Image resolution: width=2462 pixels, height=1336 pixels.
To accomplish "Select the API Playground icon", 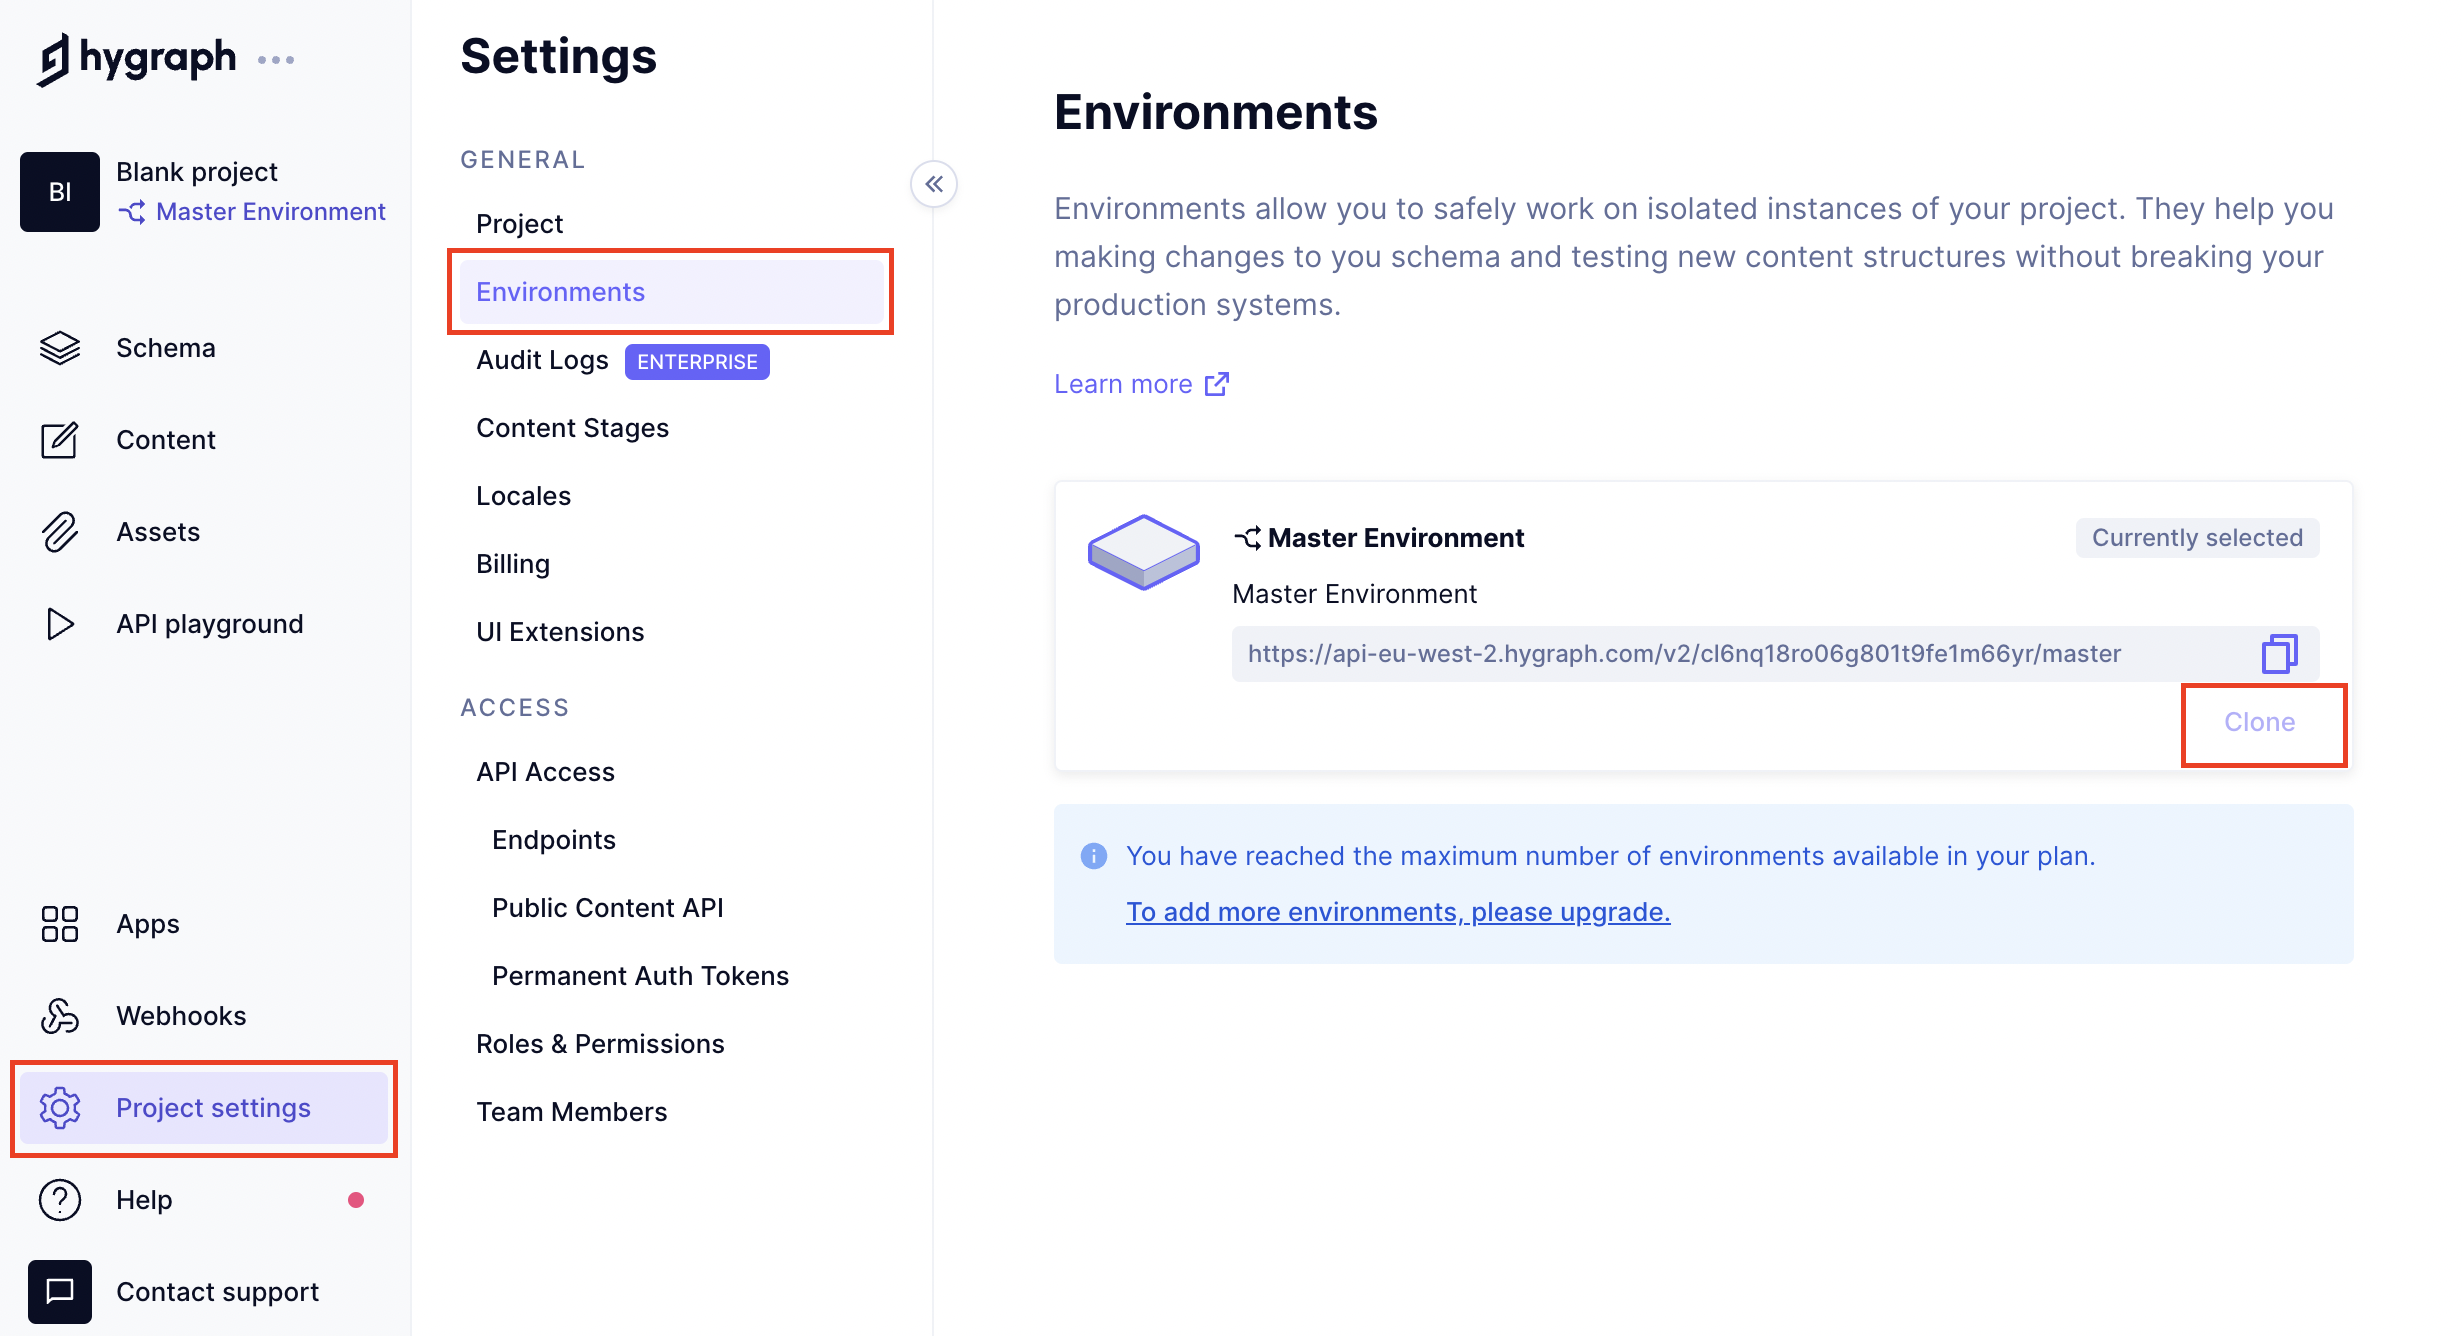I will (x=61, y=624).
